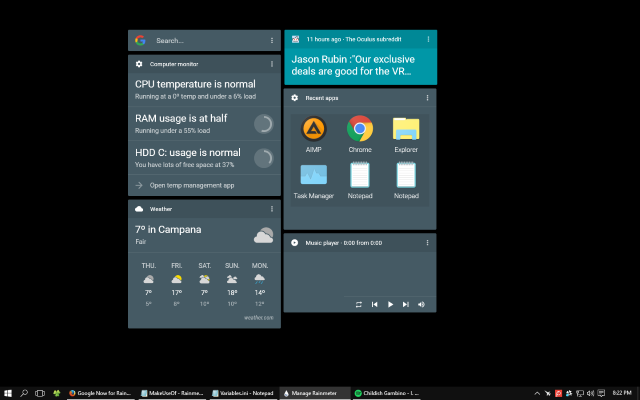Image resolution: width=640 pixels, height=400 pixels.
Task: Launch AIMP from Recent apps
Action: (x=313, y=134)
